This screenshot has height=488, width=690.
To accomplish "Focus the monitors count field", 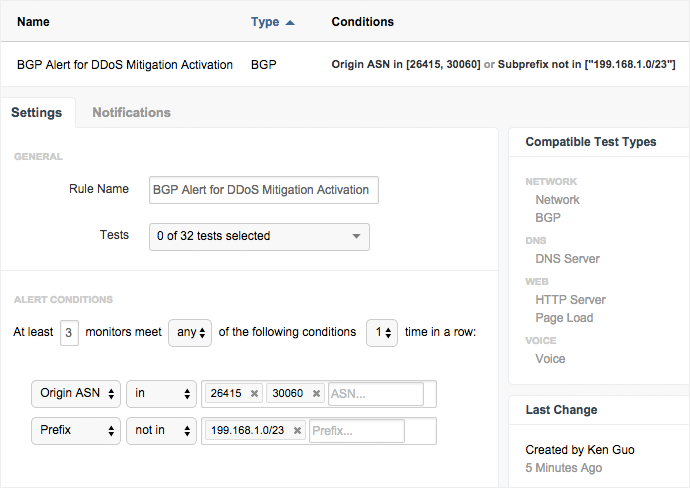I will click(x=69, y=333).
